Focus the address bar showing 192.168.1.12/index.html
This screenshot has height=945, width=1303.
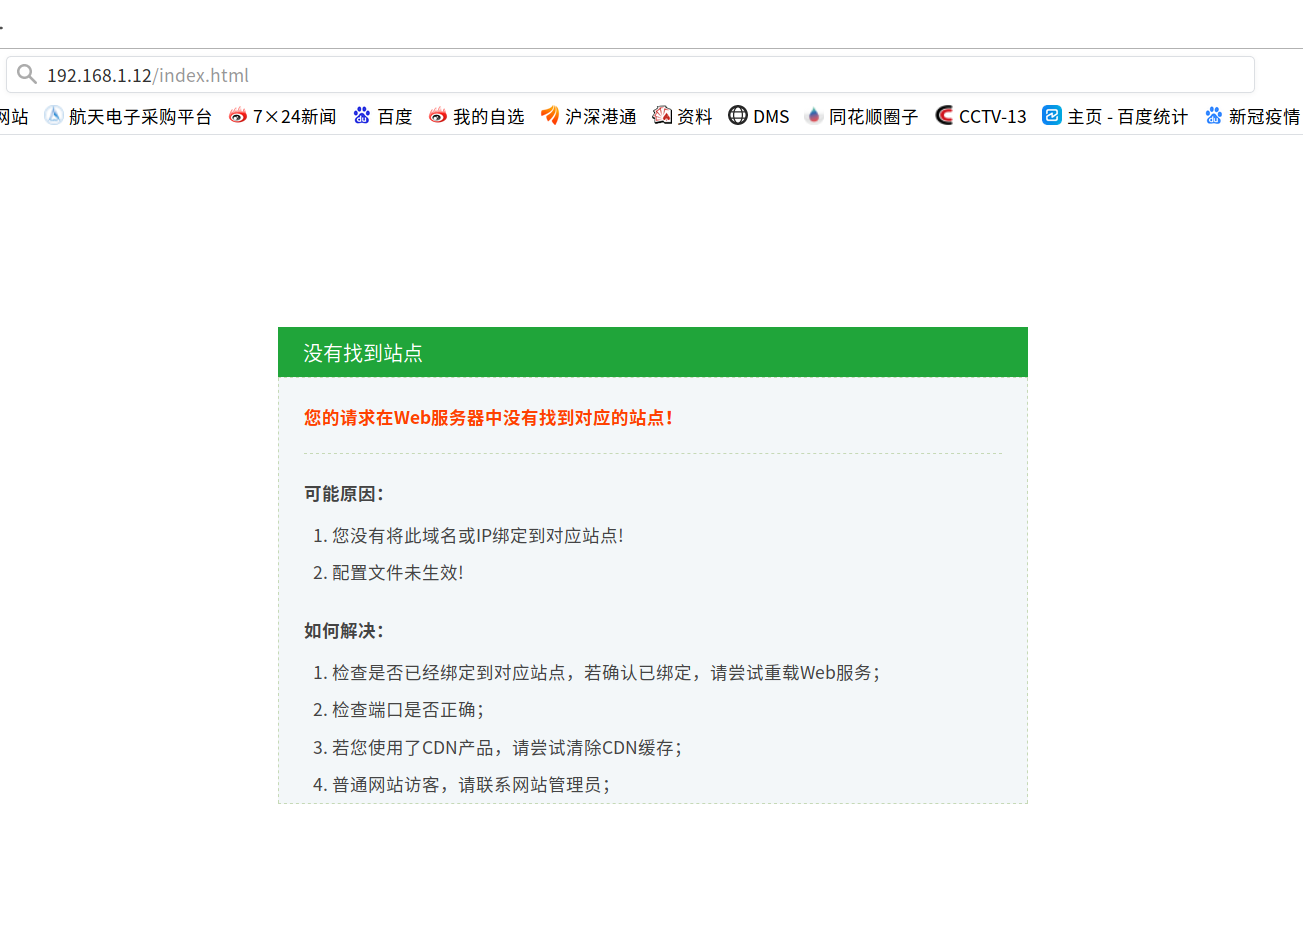click(x=630, y=75)
